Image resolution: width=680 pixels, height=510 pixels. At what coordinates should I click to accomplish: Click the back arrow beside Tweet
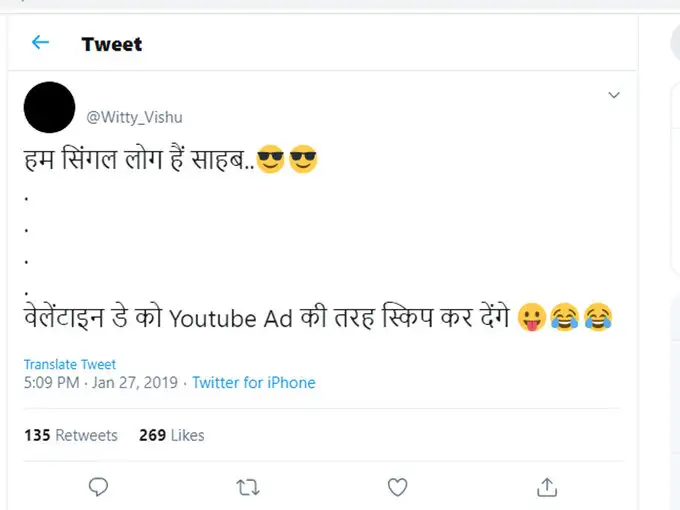pos(40,43)
